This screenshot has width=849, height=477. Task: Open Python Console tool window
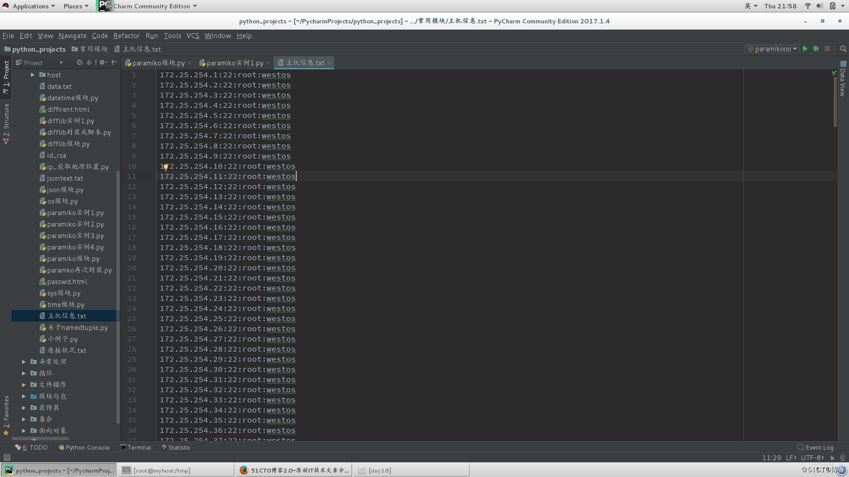point(85,448)
